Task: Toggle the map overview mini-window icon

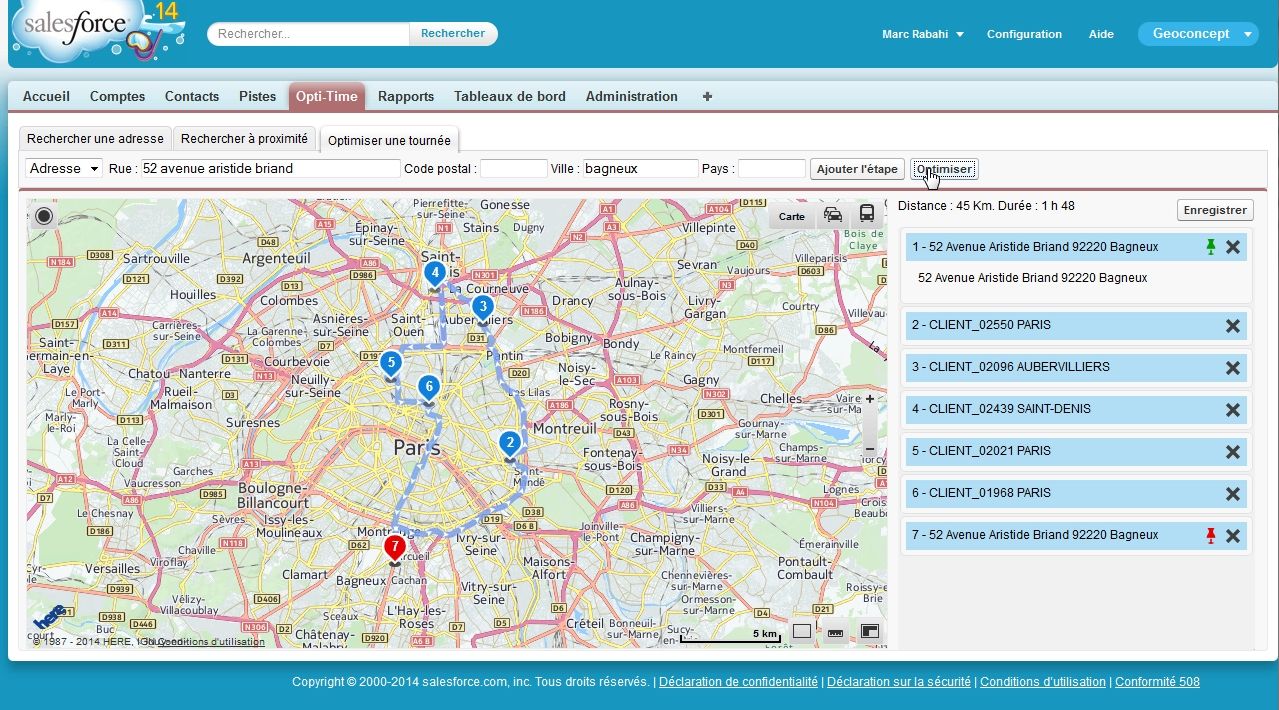Action: coord(870,632)
